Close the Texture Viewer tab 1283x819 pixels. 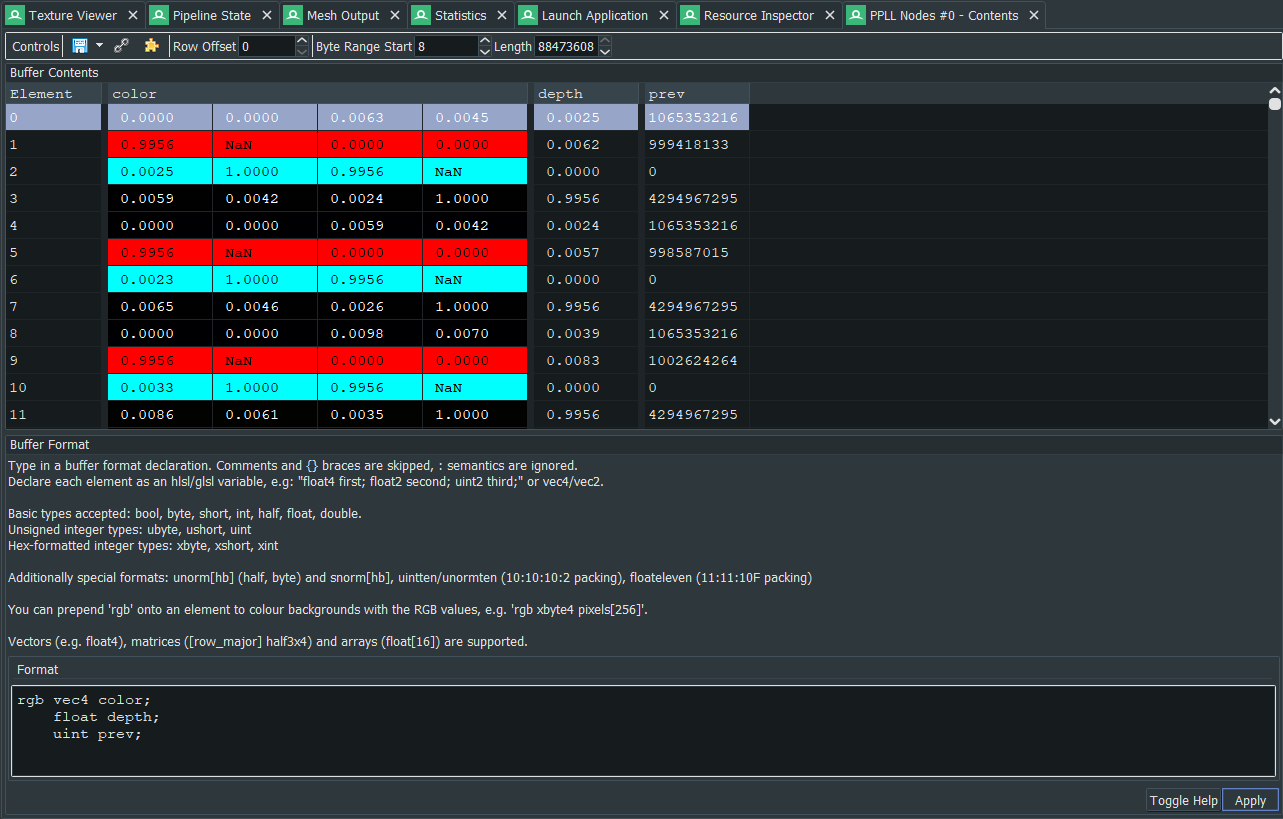133,16
